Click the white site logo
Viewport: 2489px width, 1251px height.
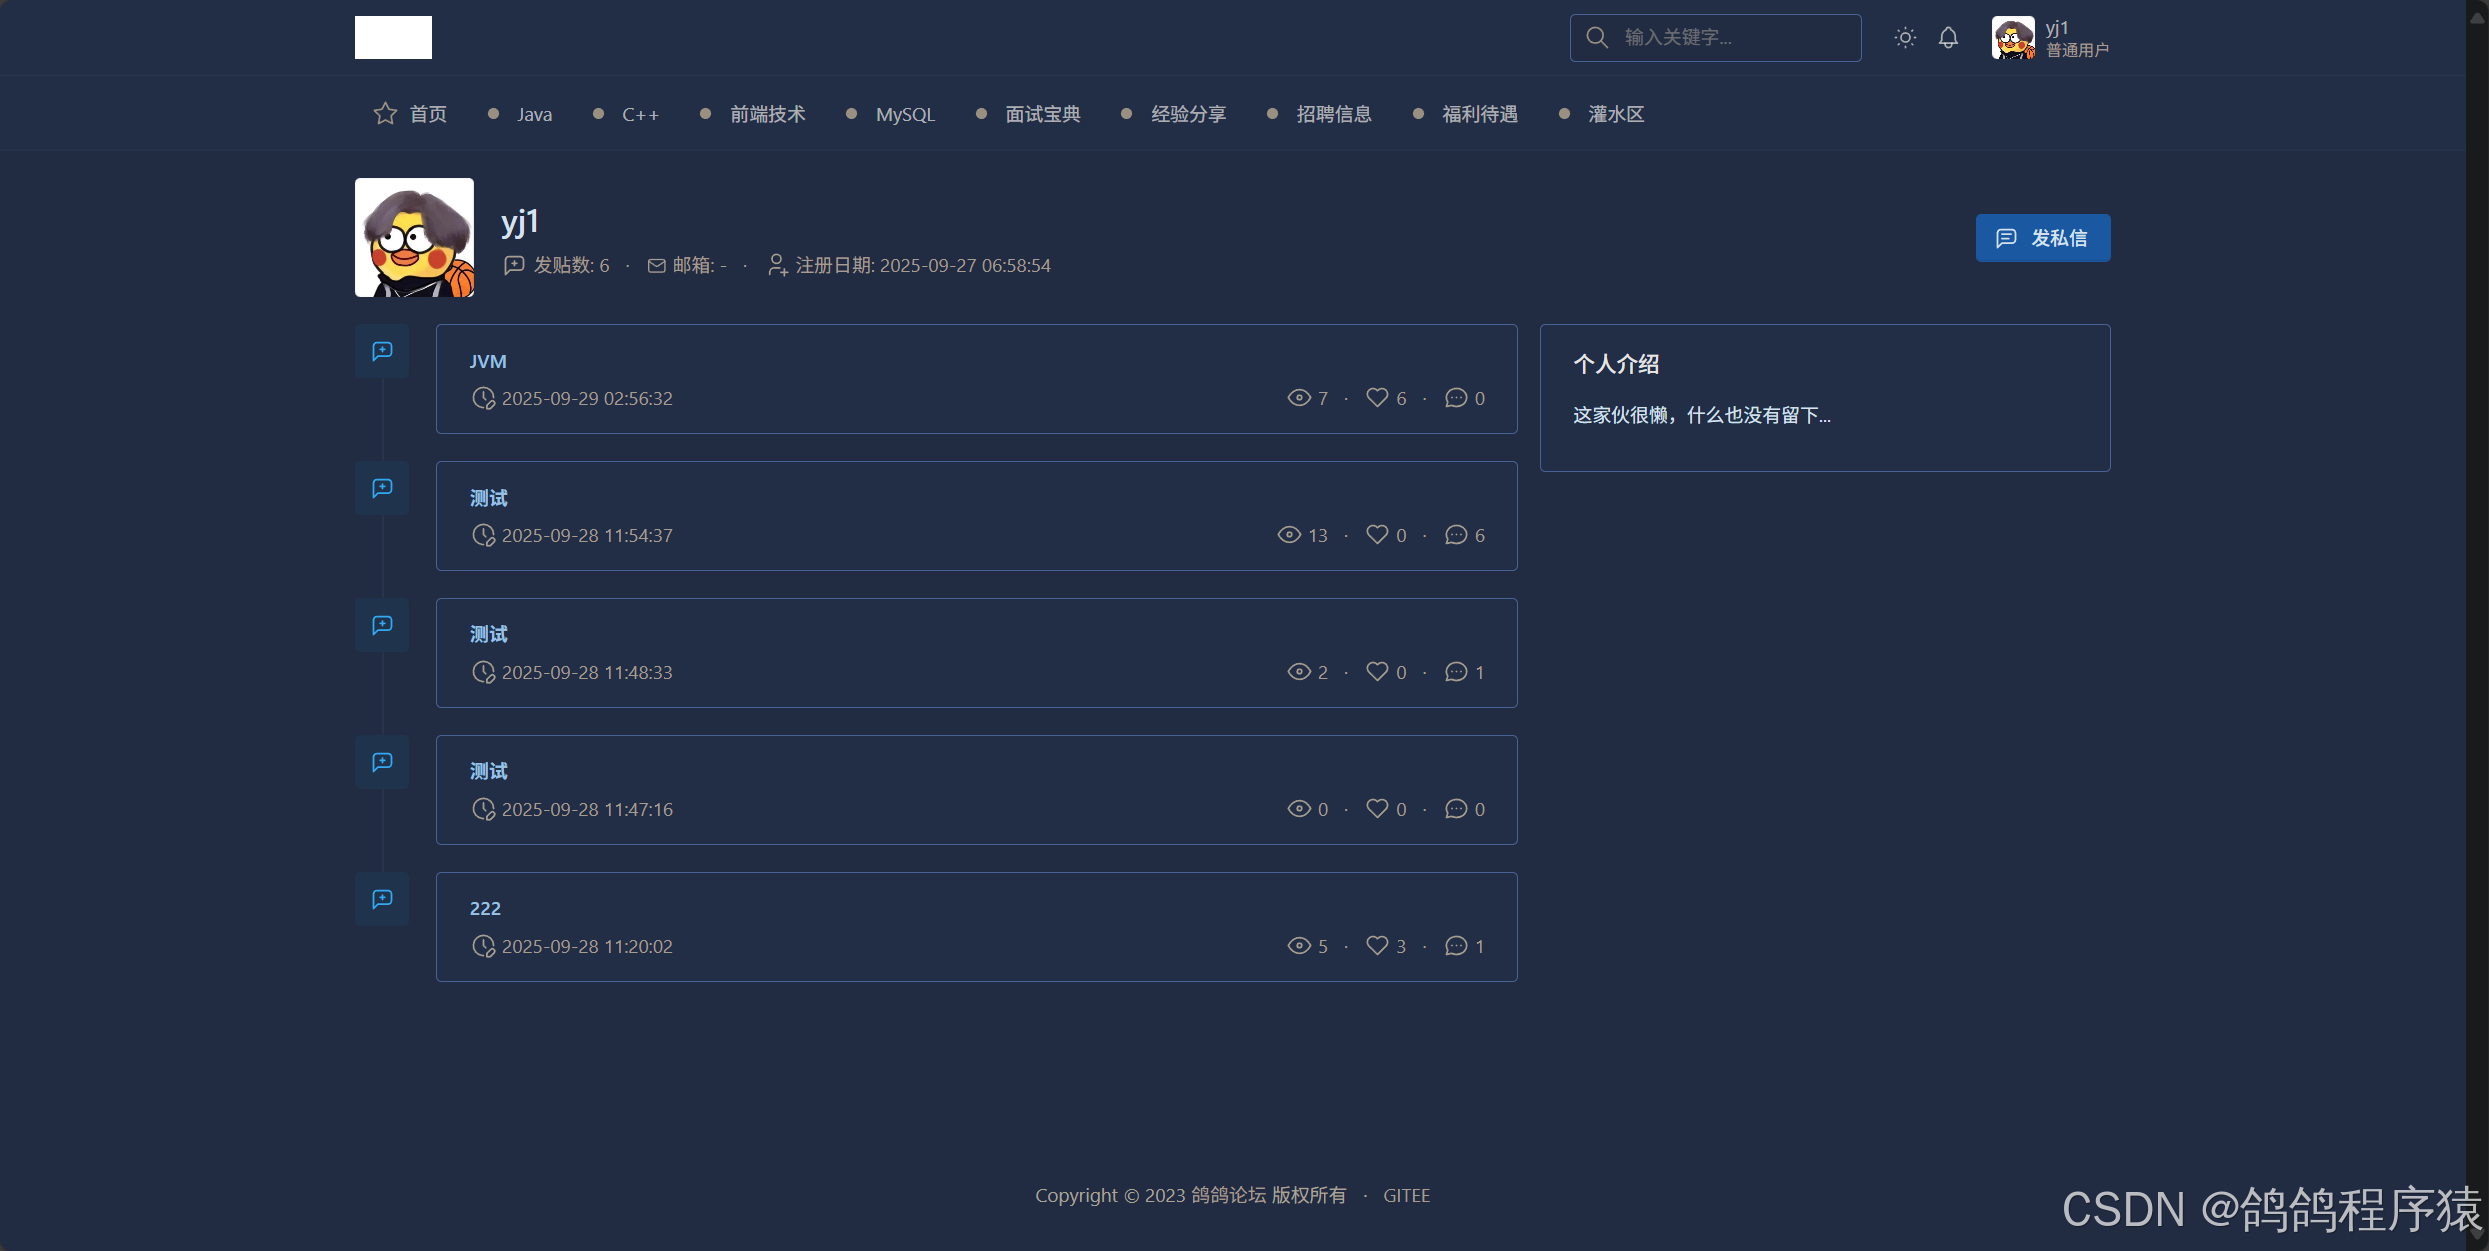(x=393, y=38)
